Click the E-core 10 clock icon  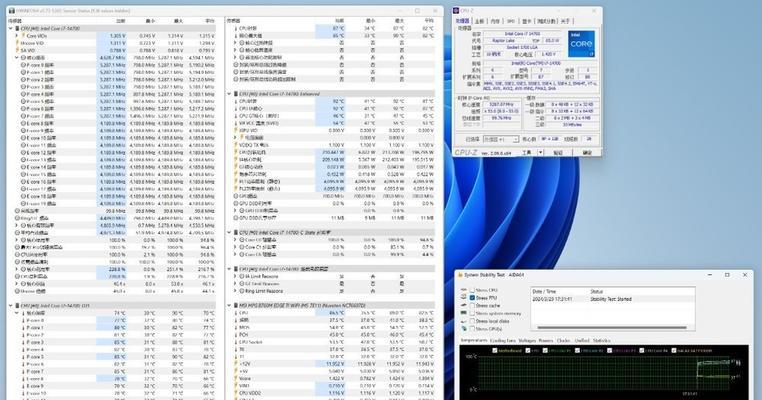click(23, 138)
